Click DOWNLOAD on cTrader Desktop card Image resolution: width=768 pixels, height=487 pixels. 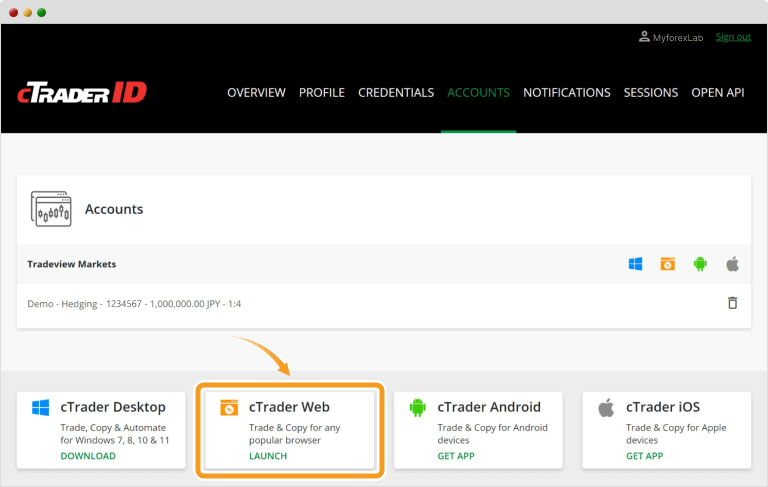88,456
